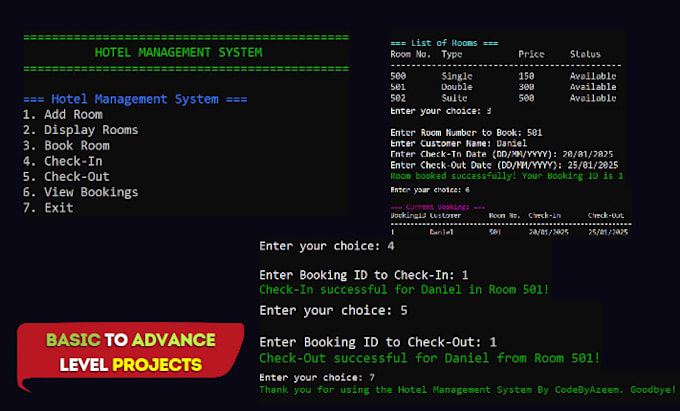Click room number '502' in rooms list
This screenshot has width=680, height=411.
[398, 98]
